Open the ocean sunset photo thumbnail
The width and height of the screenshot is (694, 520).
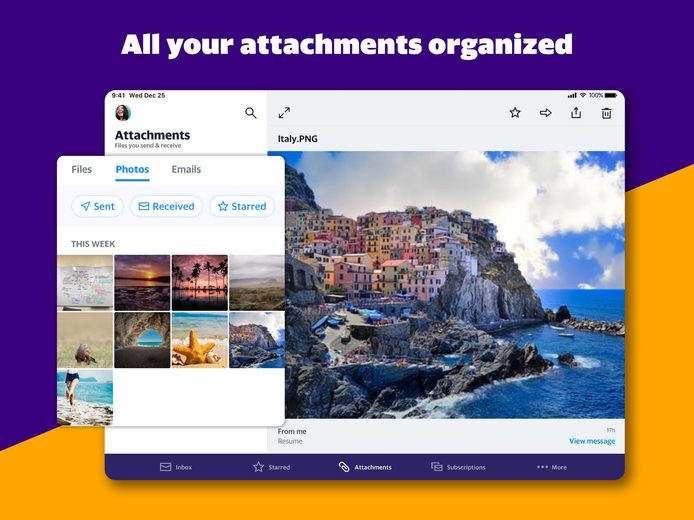coord(142,282)
